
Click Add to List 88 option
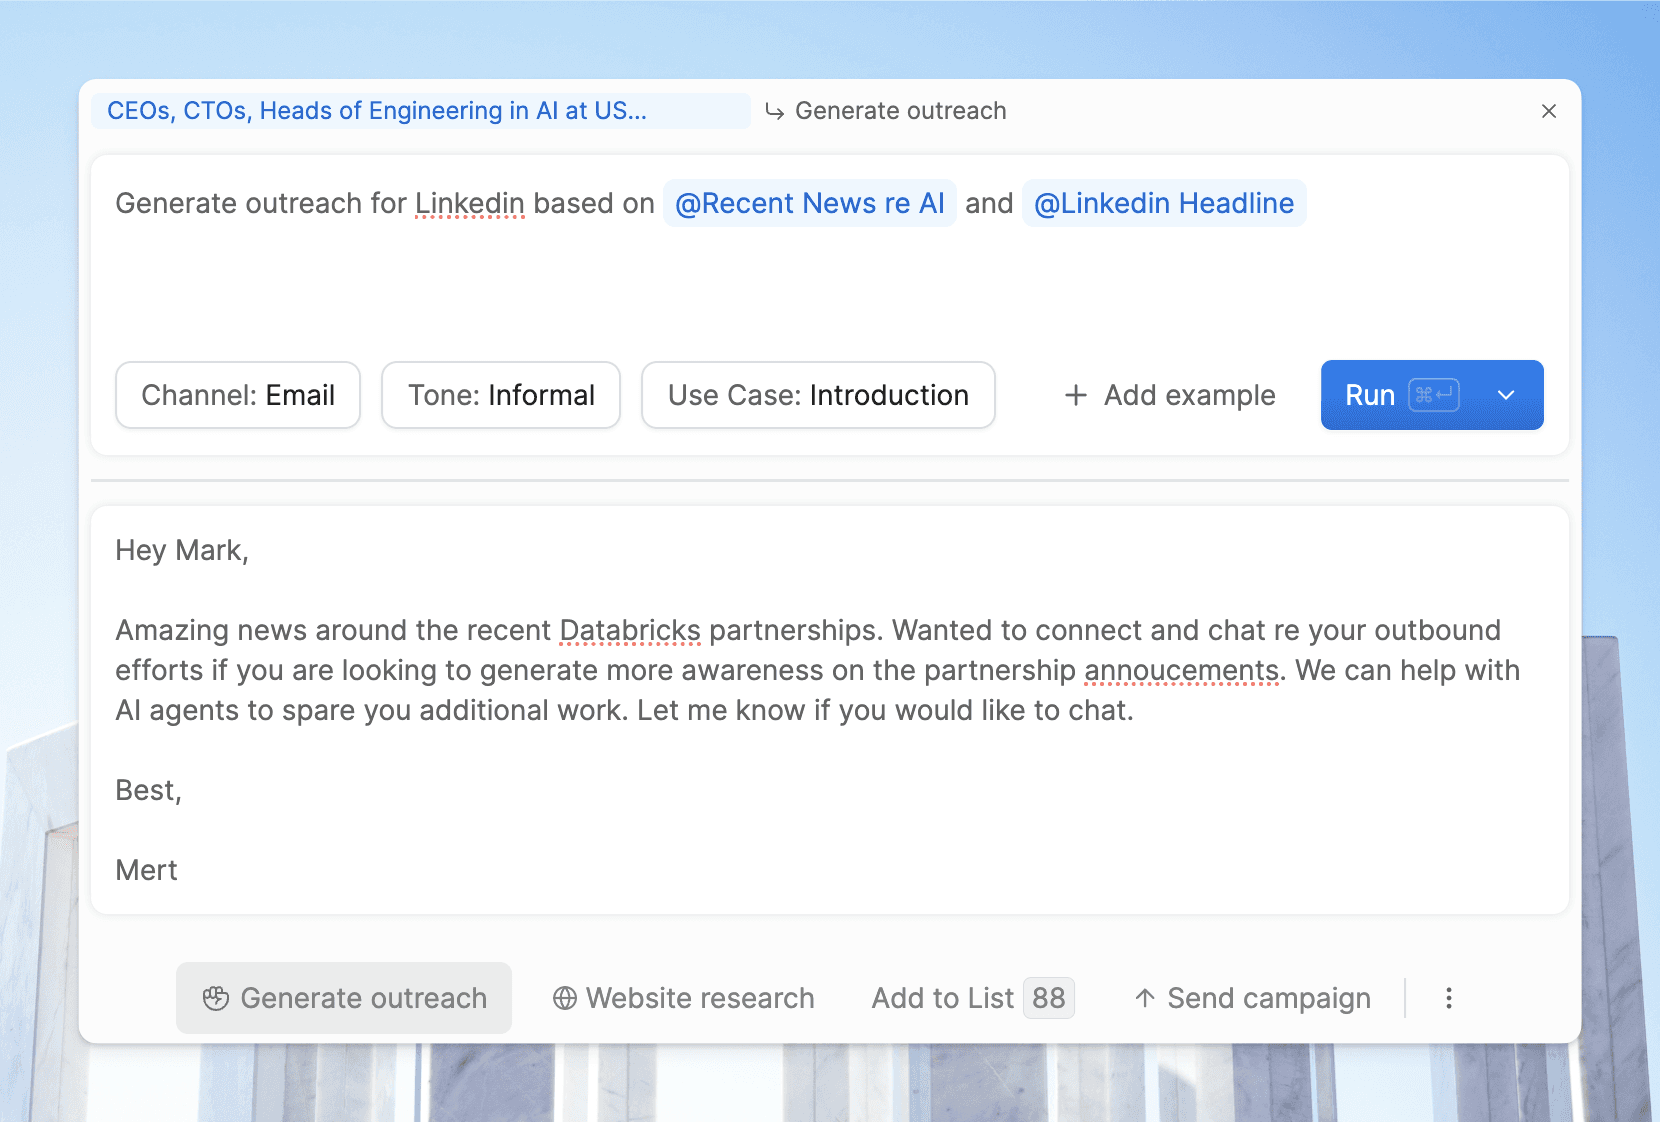pos(972,998)
